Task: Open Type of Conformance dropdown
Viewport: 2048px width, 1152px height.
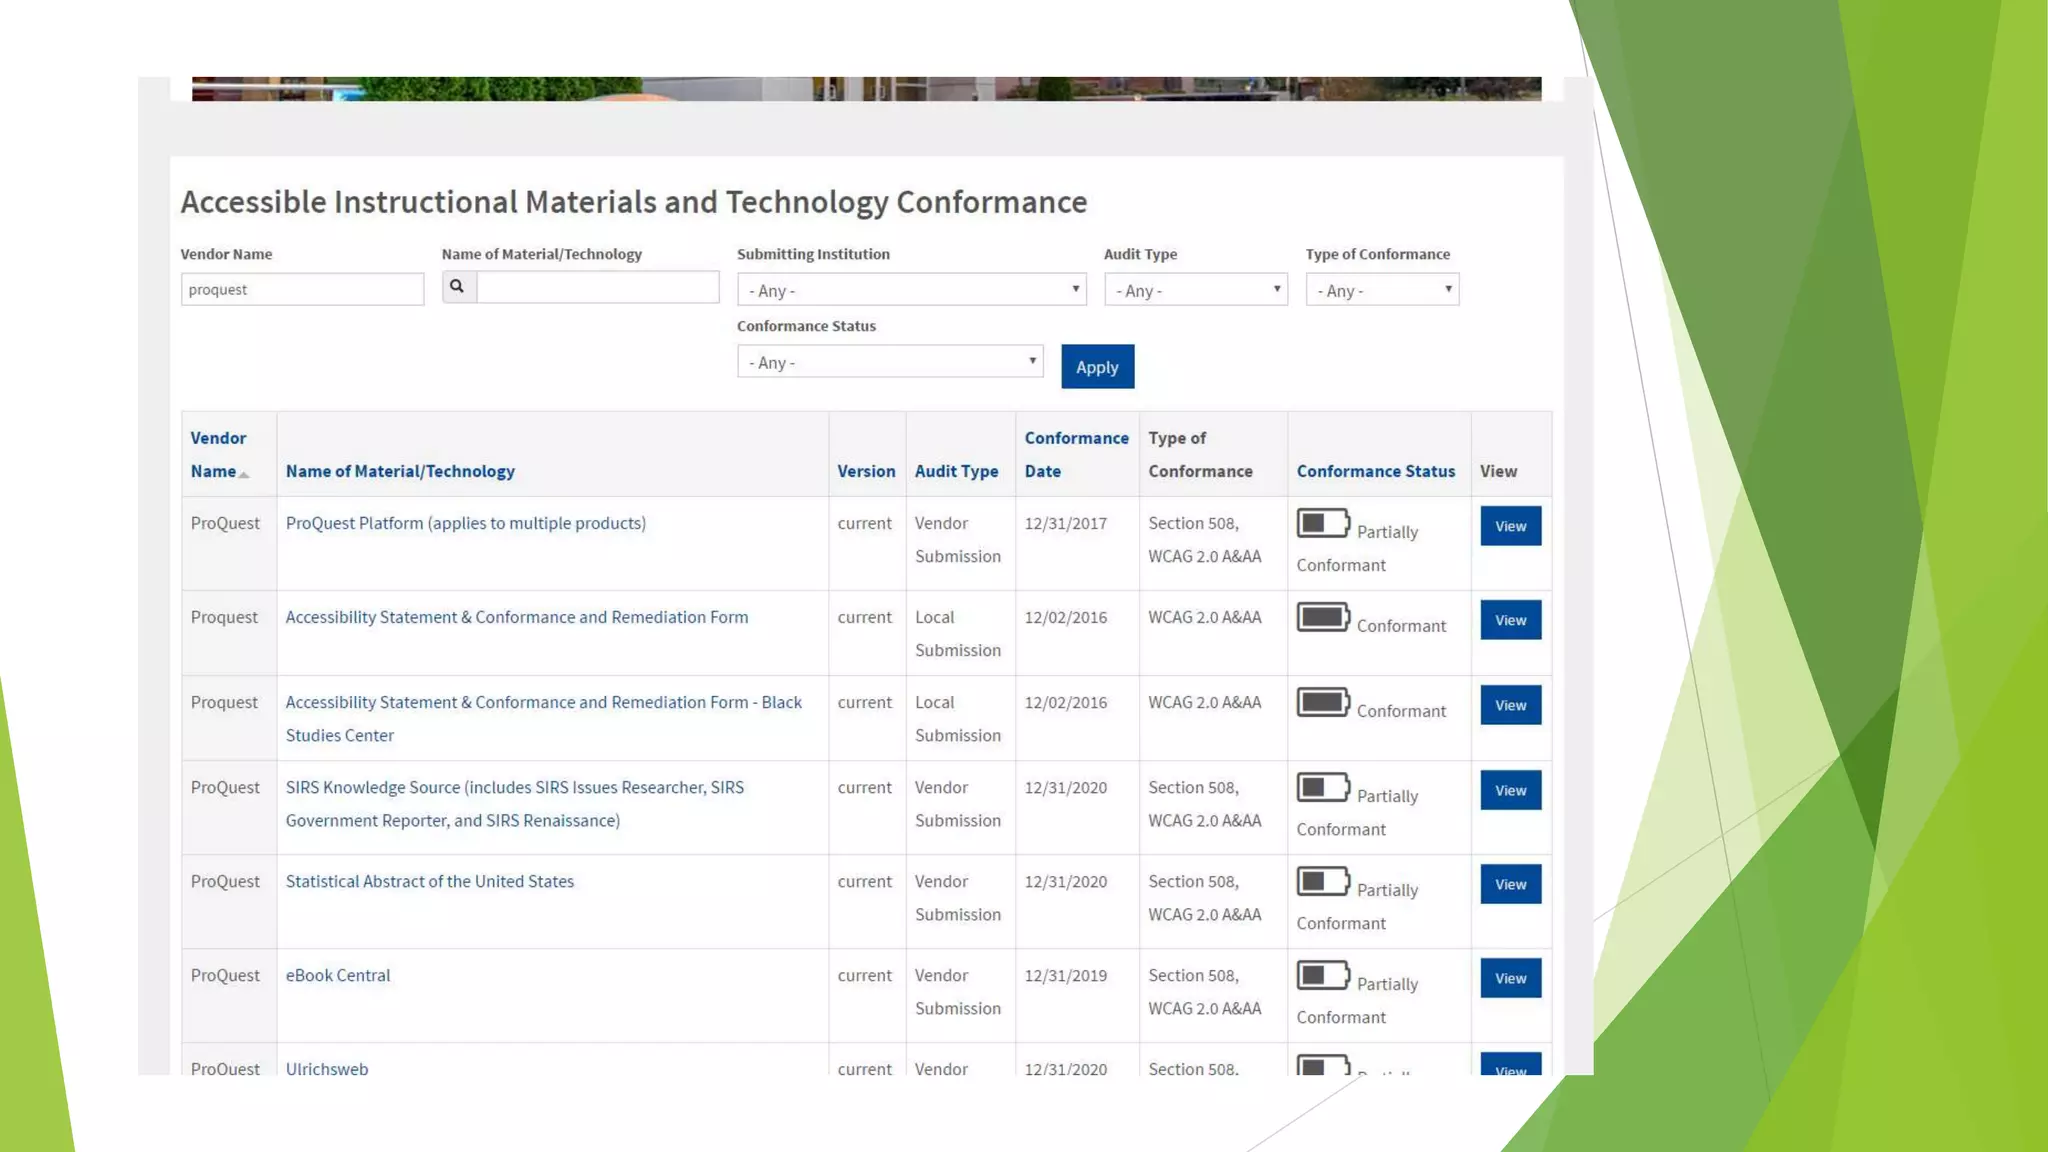Action: click(x=1381, y=290)
